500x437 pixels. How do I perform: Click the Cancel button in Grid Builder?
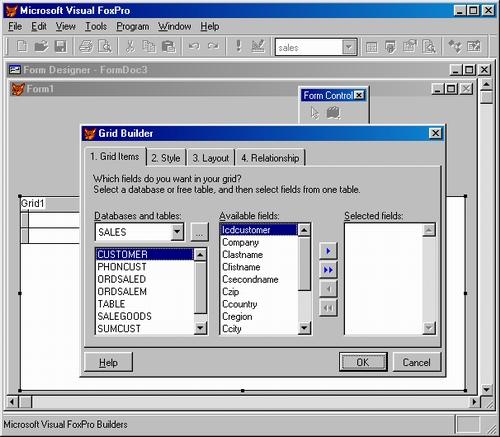(417, 362)
